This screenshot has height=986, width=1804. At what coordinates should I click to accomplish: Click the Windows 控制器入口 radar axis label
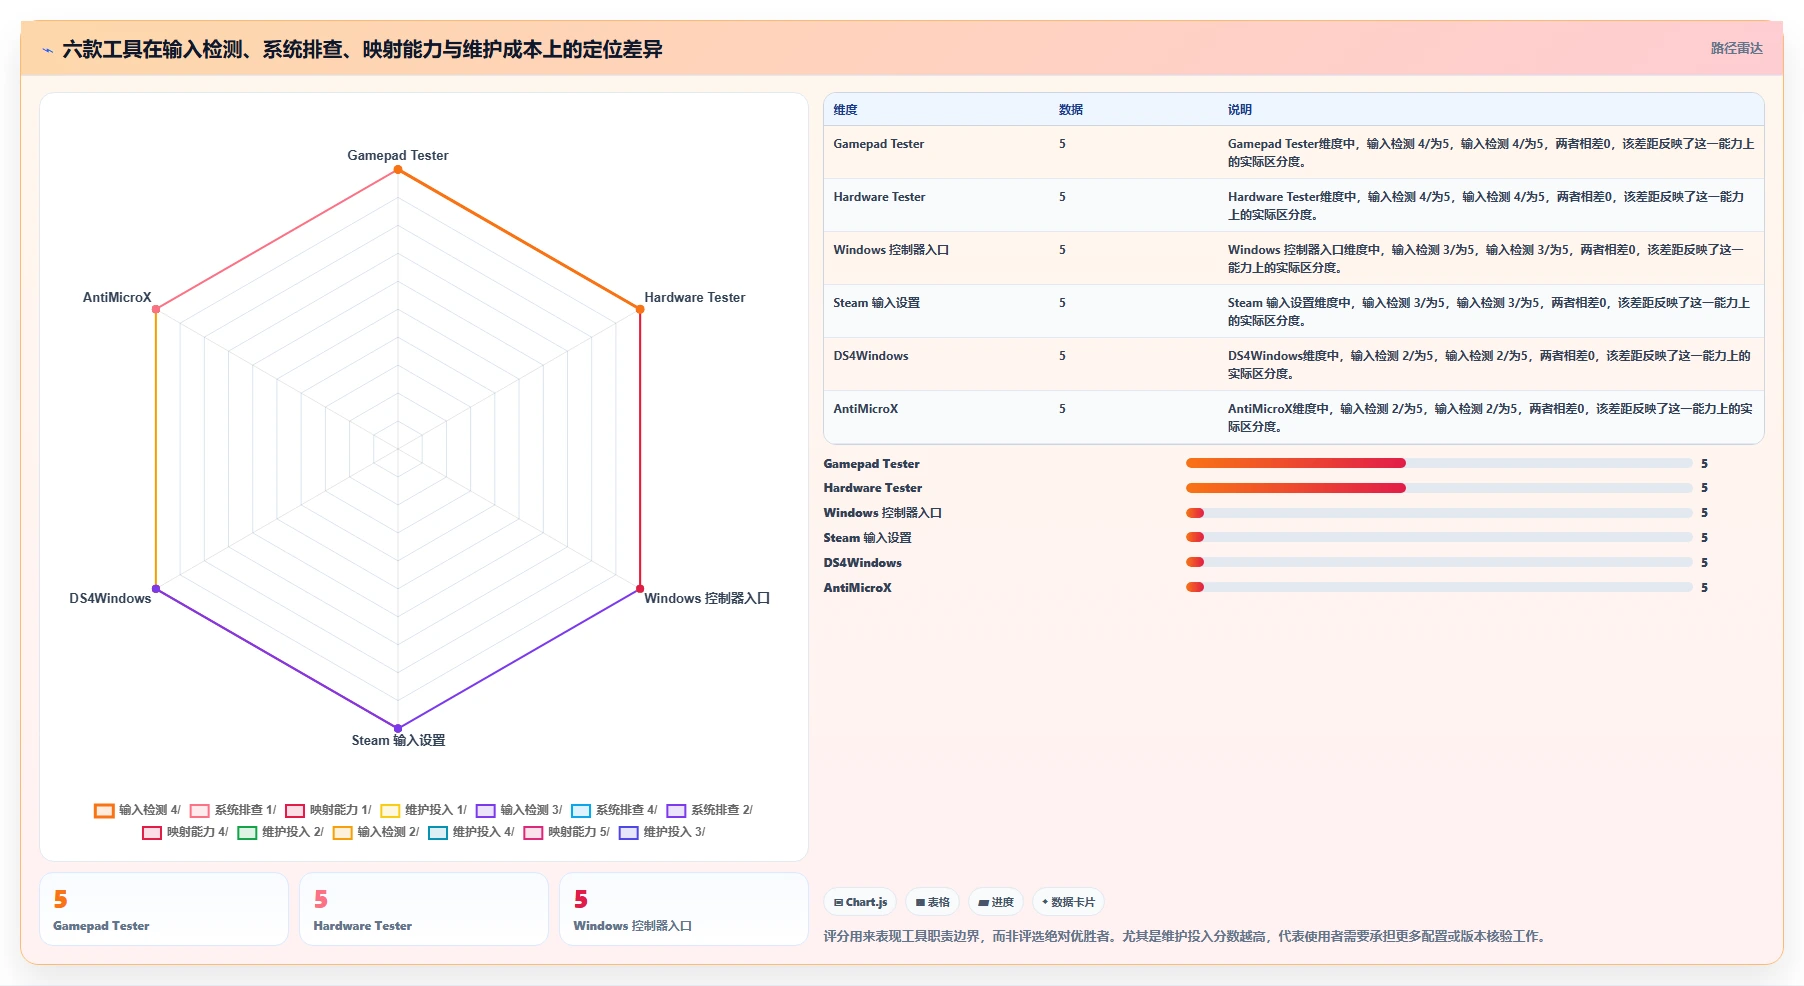707,598
